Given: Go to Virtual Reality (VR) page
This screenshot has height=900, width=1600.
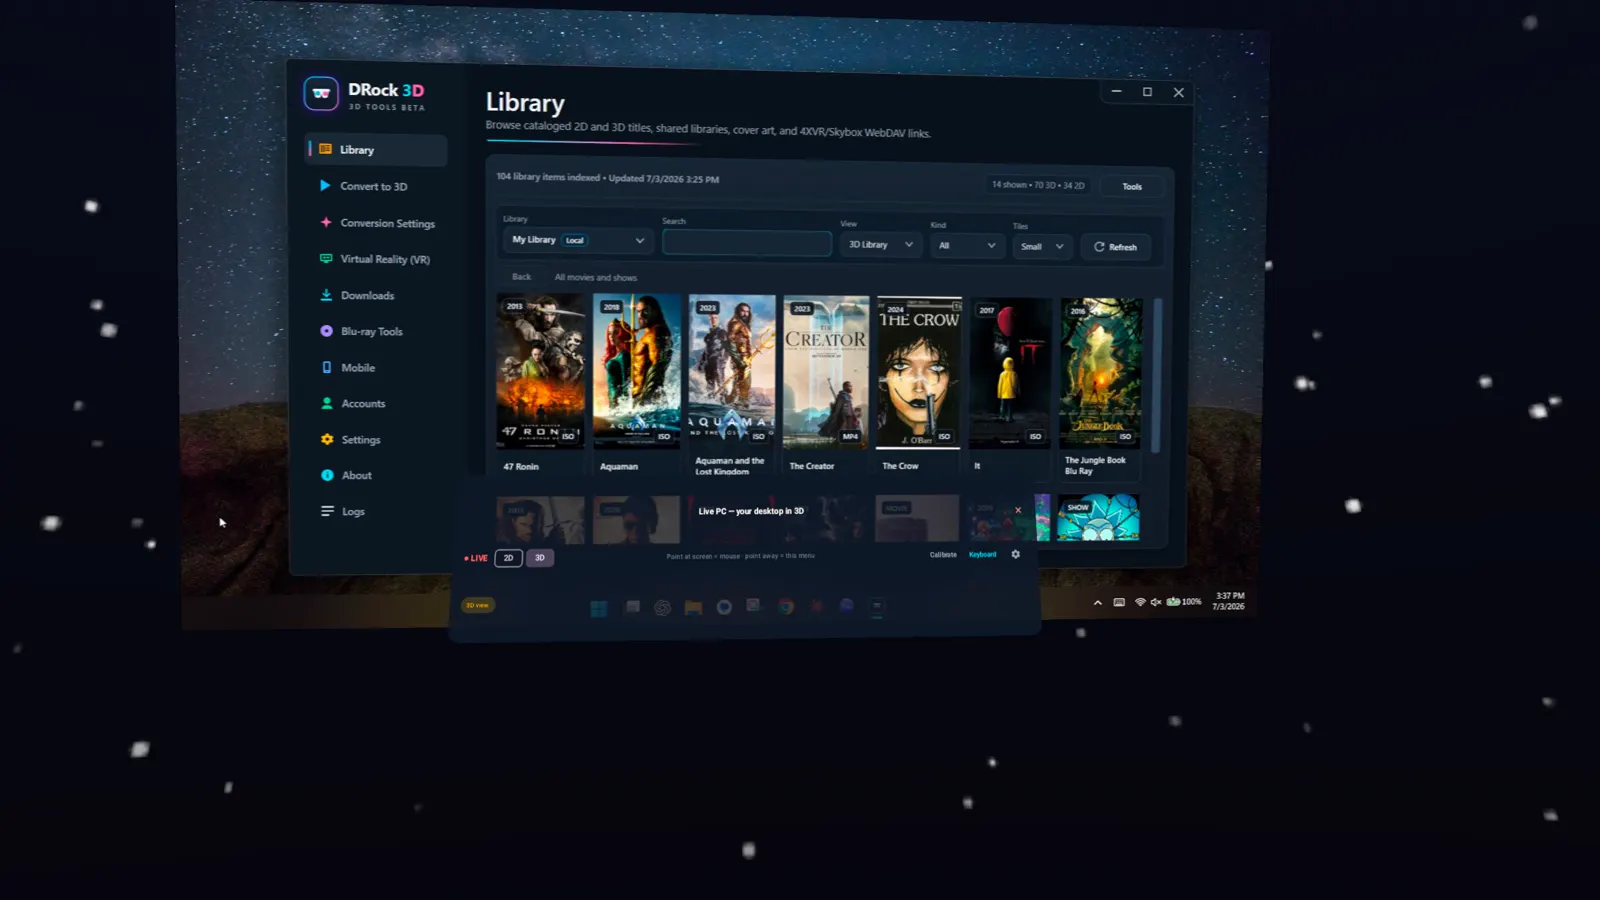Looking at the screenshot, I should pyautogui.click(x=385, y=259).
